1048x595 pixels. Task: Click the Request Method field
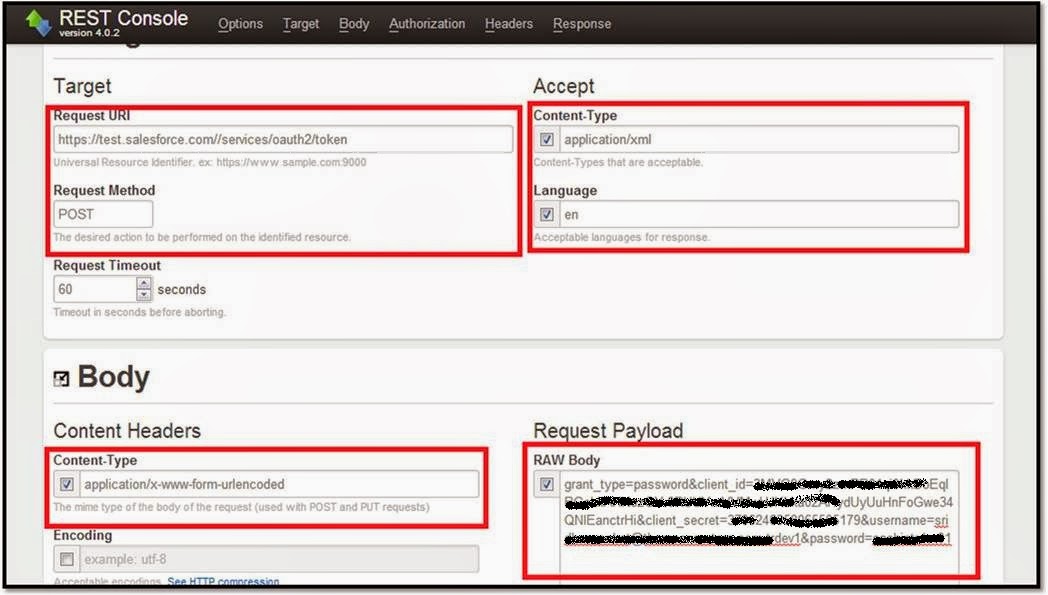pyautogui.click(x=103, y=213)
